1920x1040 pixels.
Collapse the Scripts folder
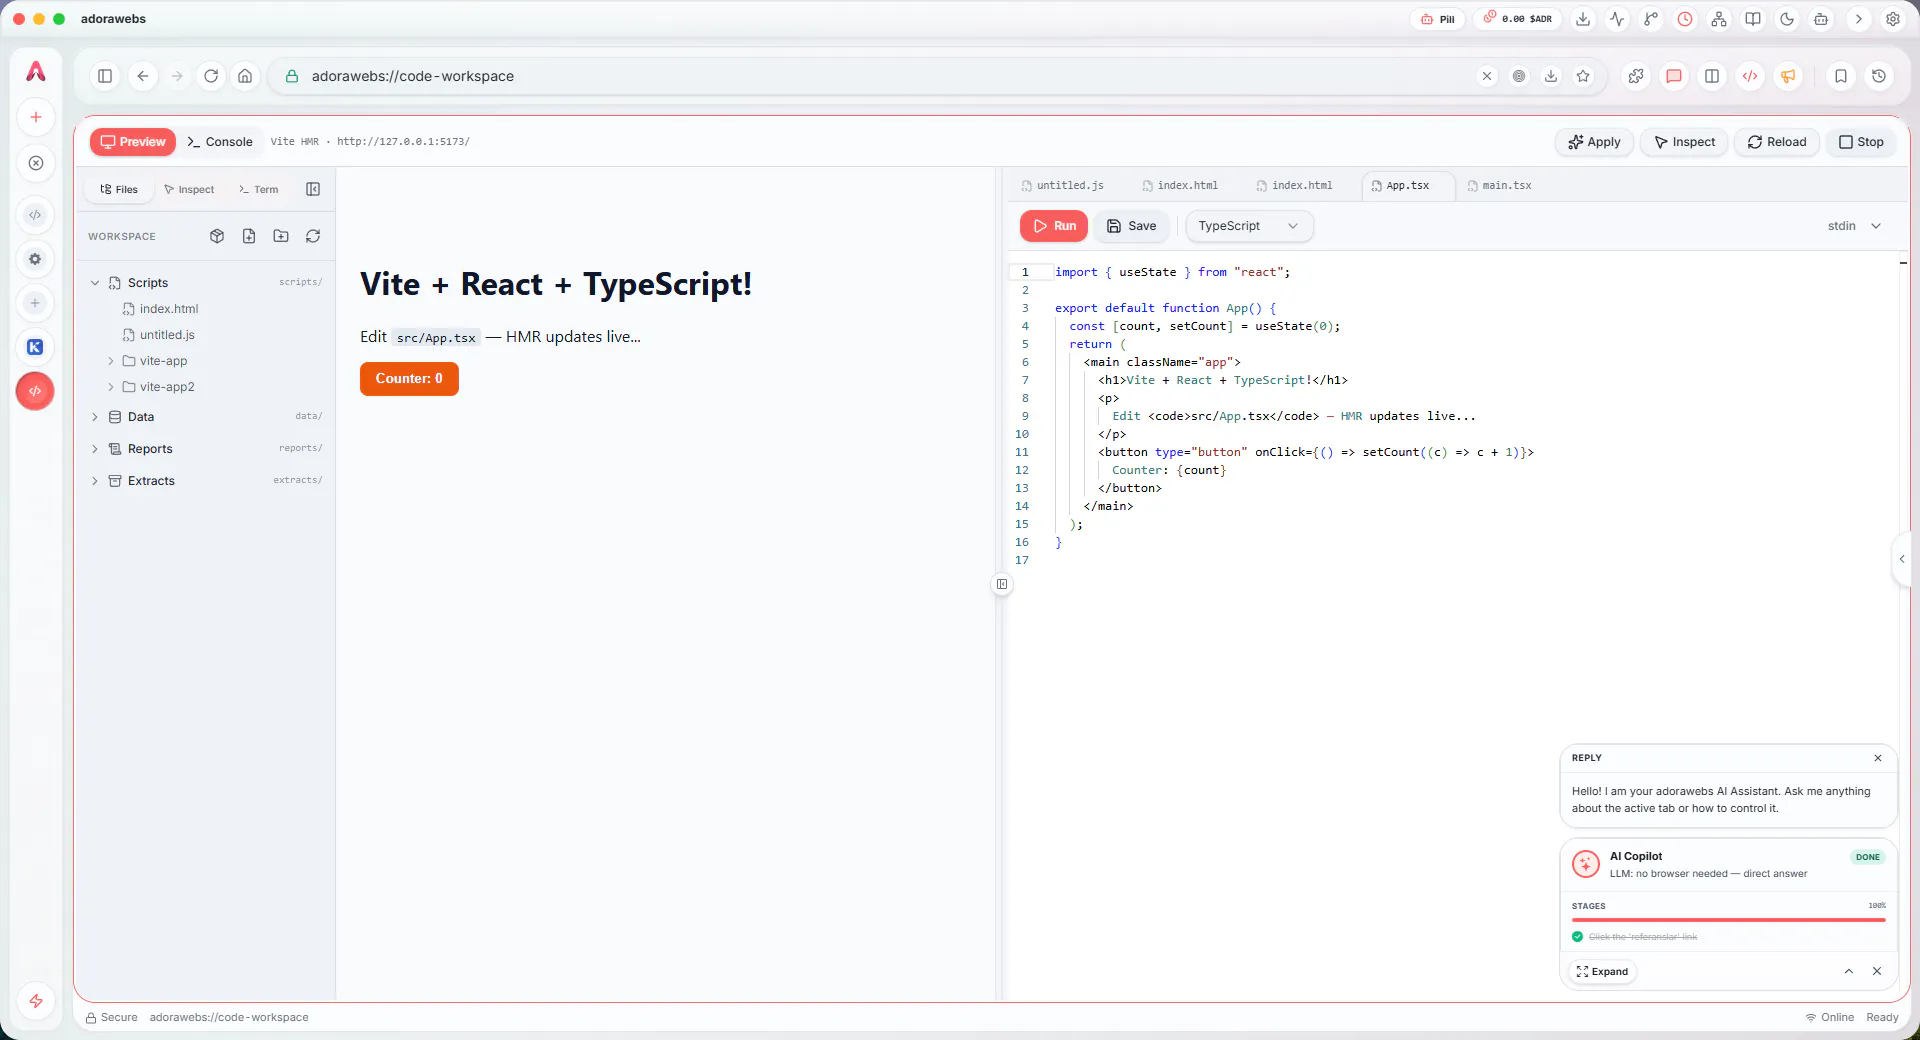(x=95, y=283)
